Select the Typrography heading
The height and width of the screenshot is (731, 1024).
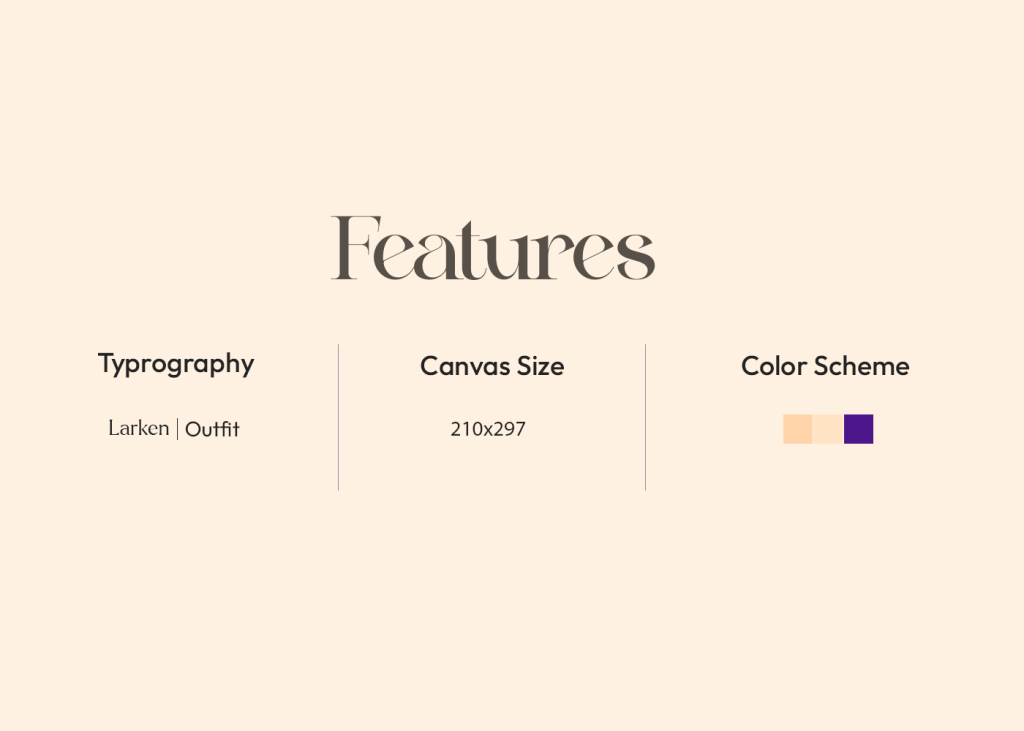[176, 365]
